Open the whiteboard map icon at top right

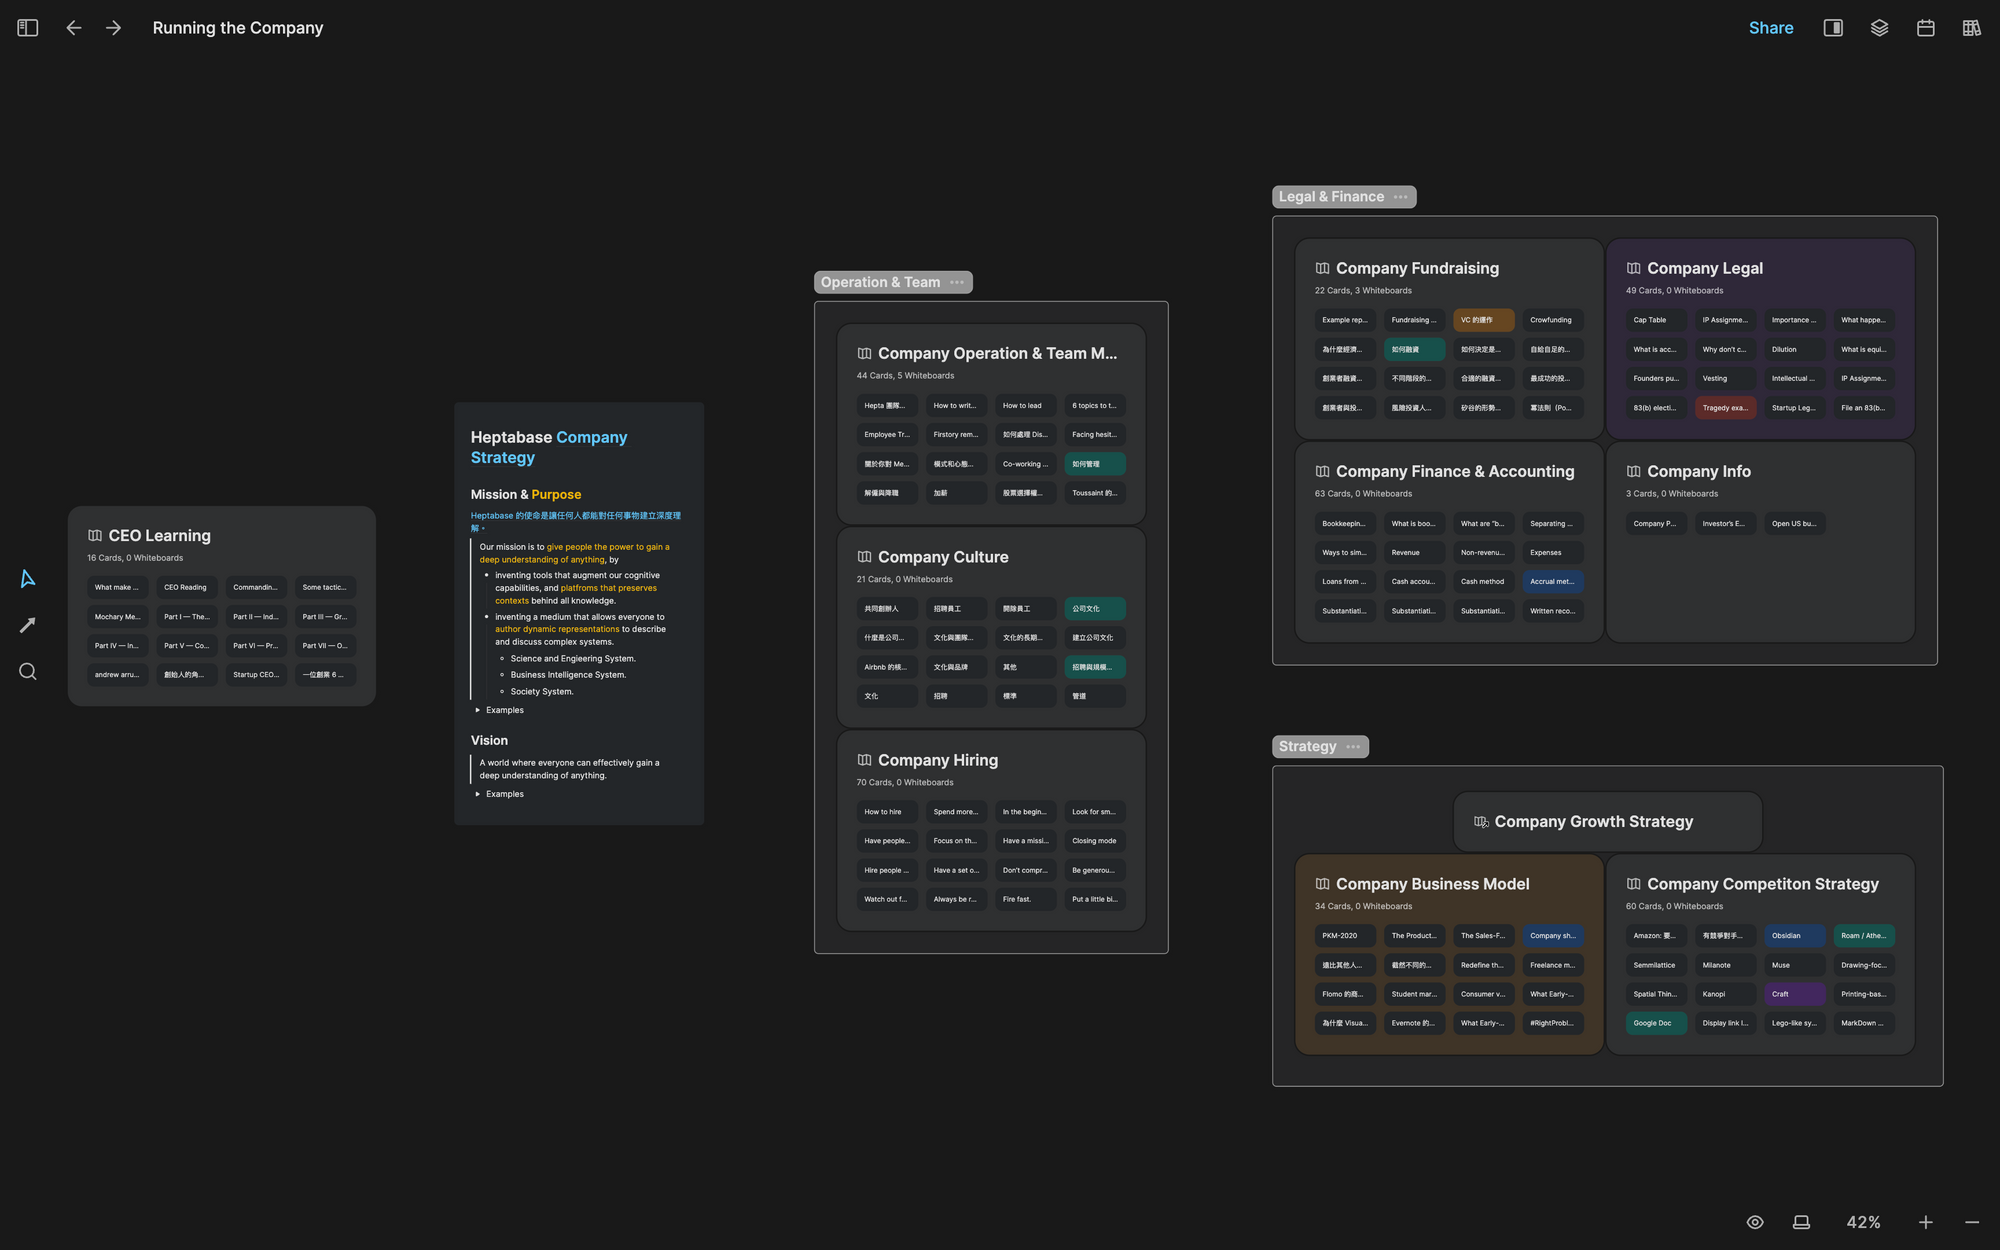coord(1971,28)
